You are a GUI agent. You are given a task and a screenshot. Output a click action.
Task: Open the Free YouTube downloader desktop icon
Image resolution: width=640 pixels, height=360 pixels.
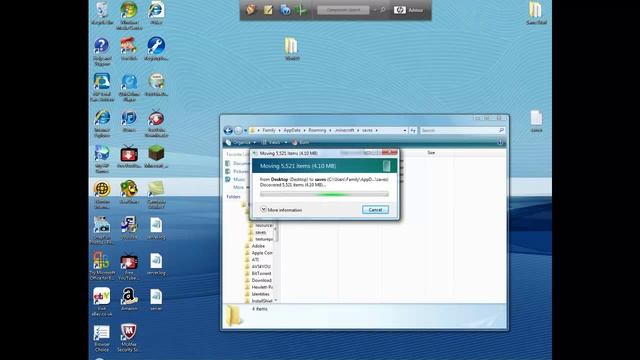(x=129, y=266)
